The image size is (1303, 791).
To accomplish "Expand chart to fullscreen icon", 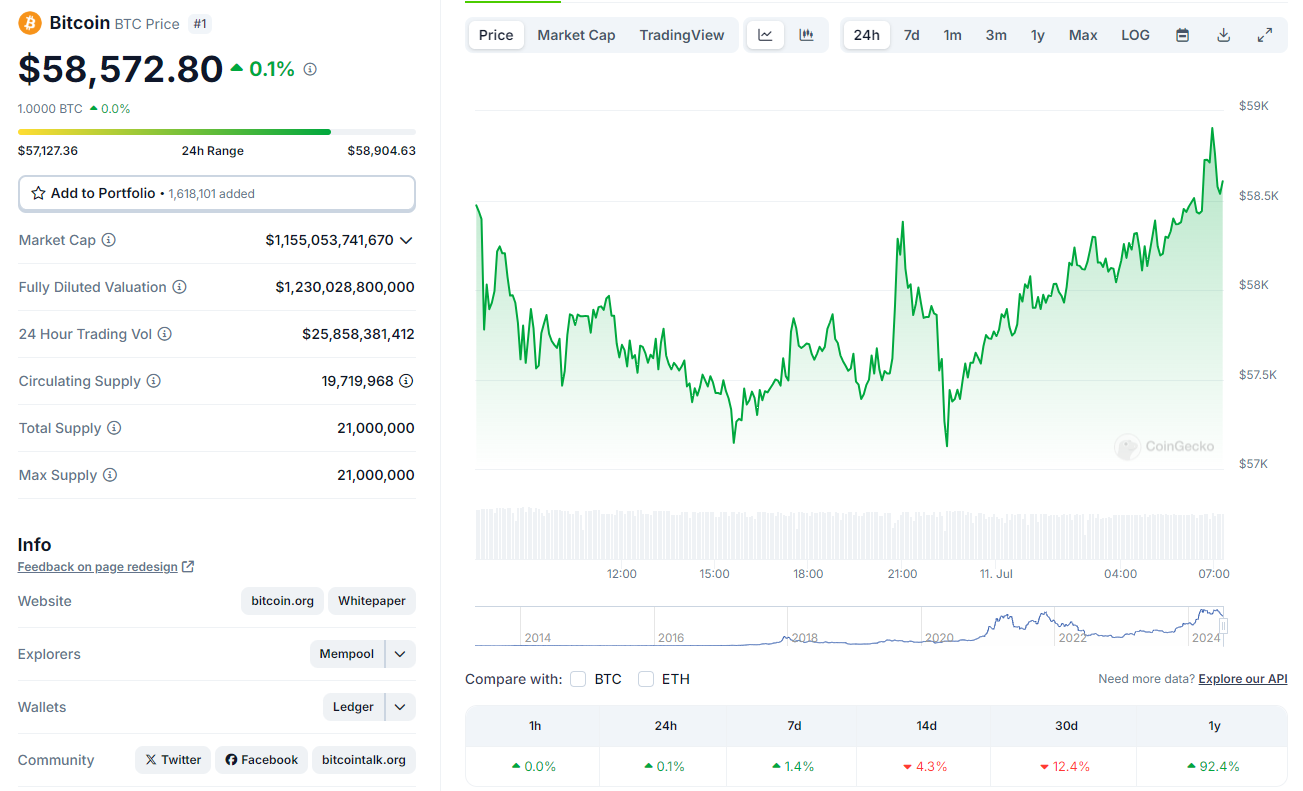I will (x=1265, y=35).
